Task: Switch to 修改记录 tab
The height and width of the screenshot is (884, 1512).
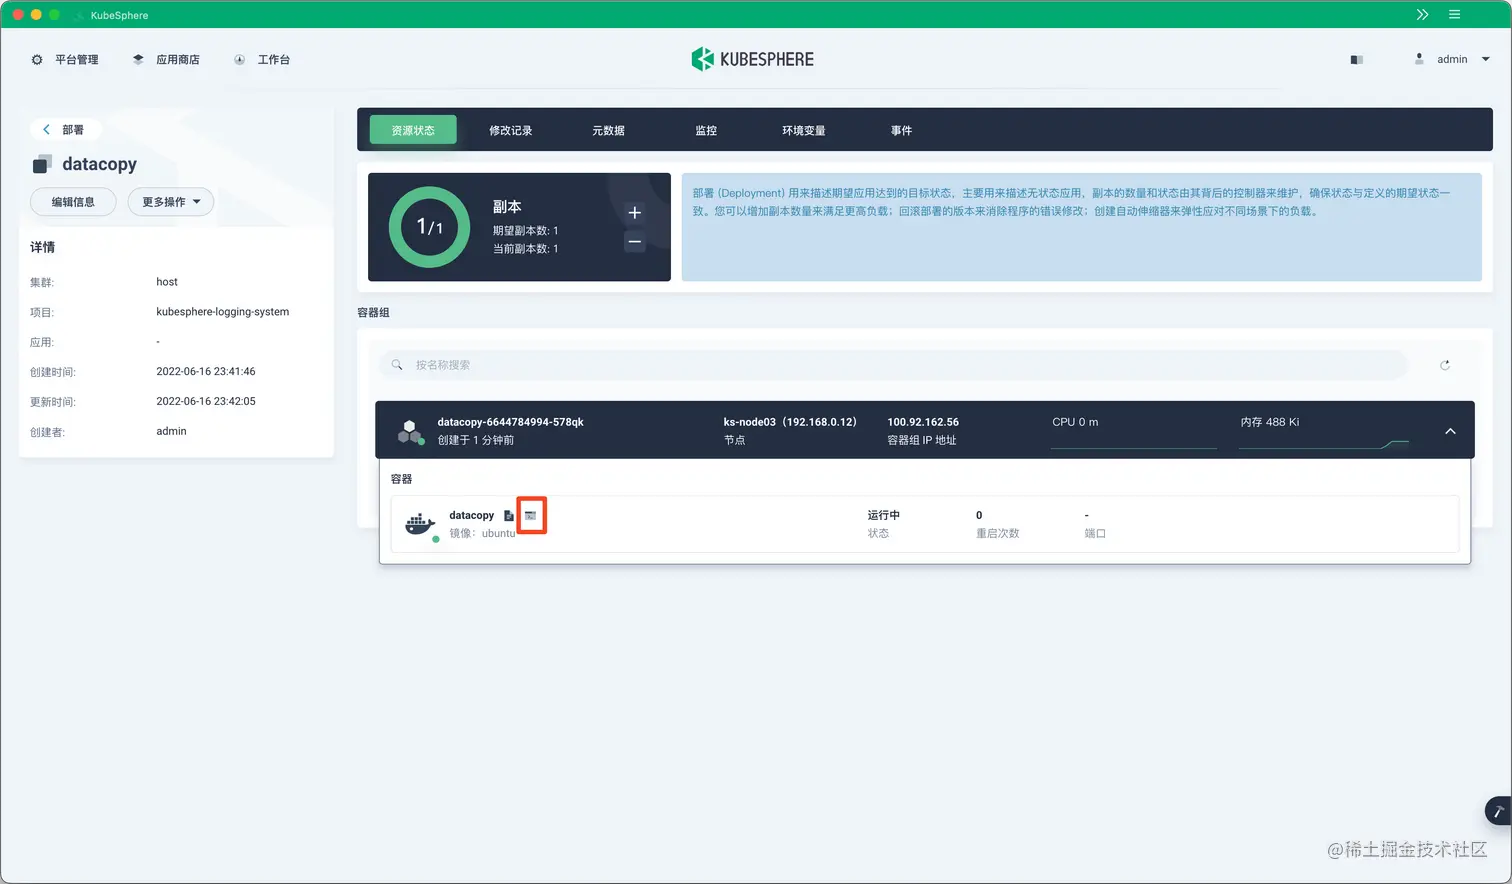Action: [511, 130]
